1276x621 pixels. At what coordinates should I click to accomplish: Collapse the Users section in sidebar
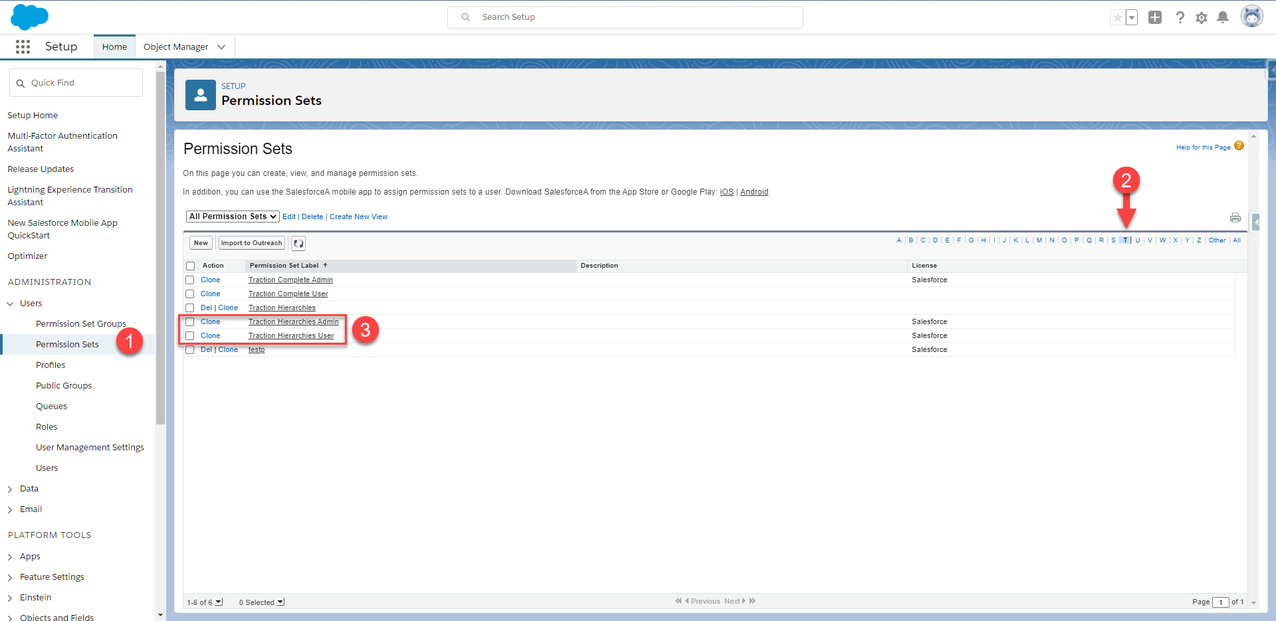11,303
